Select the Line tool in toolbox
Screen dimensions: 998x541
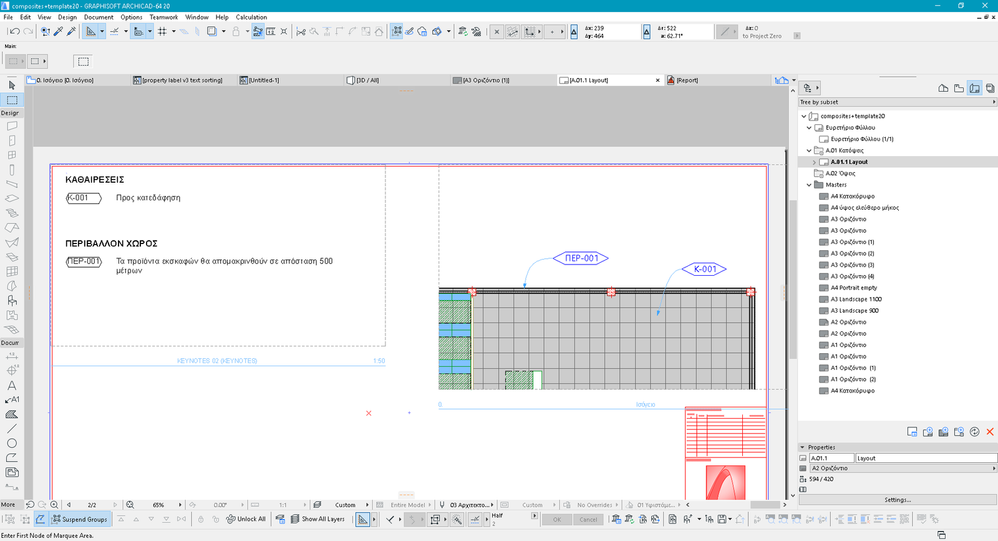coord(11,429)
